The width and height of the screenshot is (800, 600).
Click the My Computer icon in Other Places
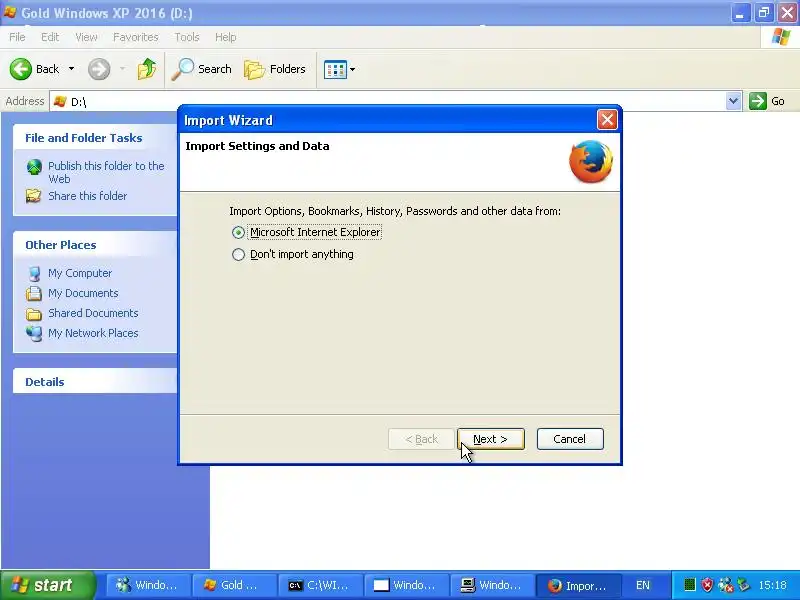tap(34, 273)
